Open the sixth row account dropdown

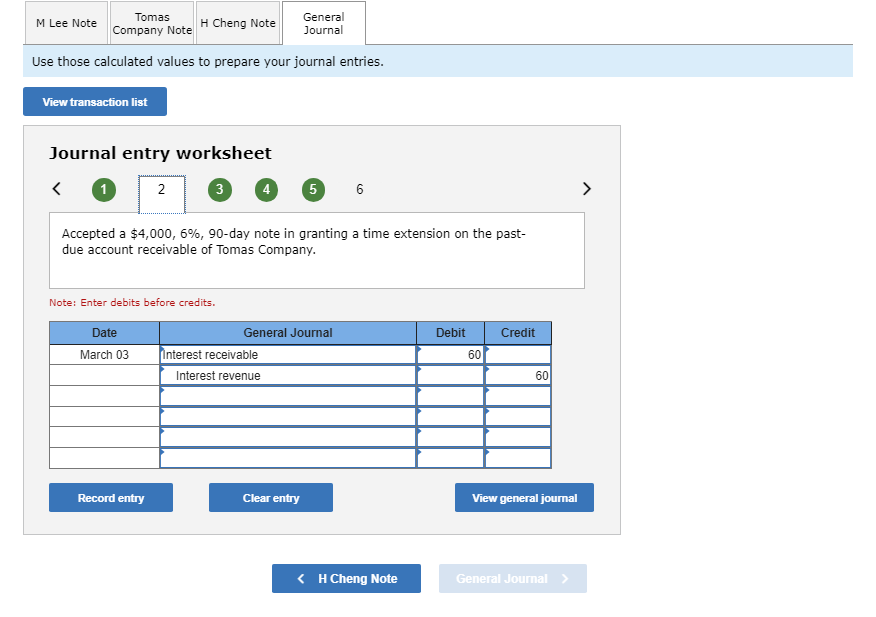point(288,458)
